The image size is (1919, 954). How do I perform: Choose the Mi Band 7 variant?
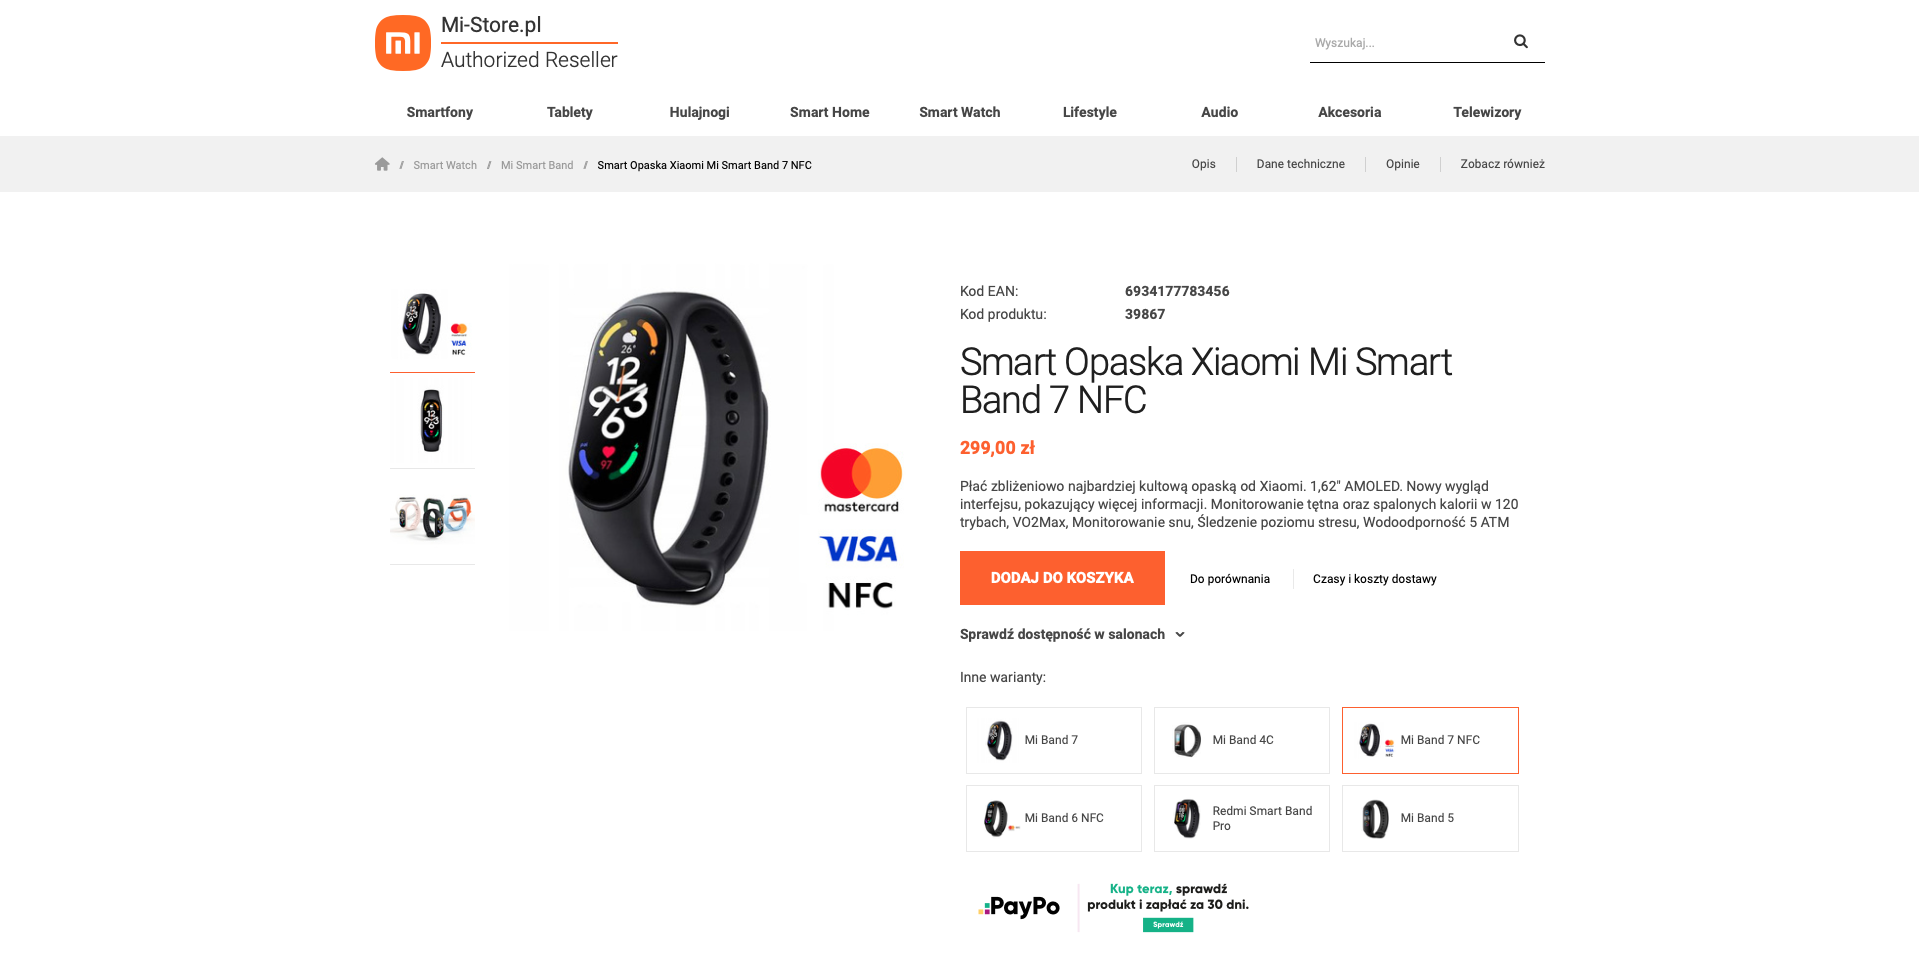(1054, 741)
